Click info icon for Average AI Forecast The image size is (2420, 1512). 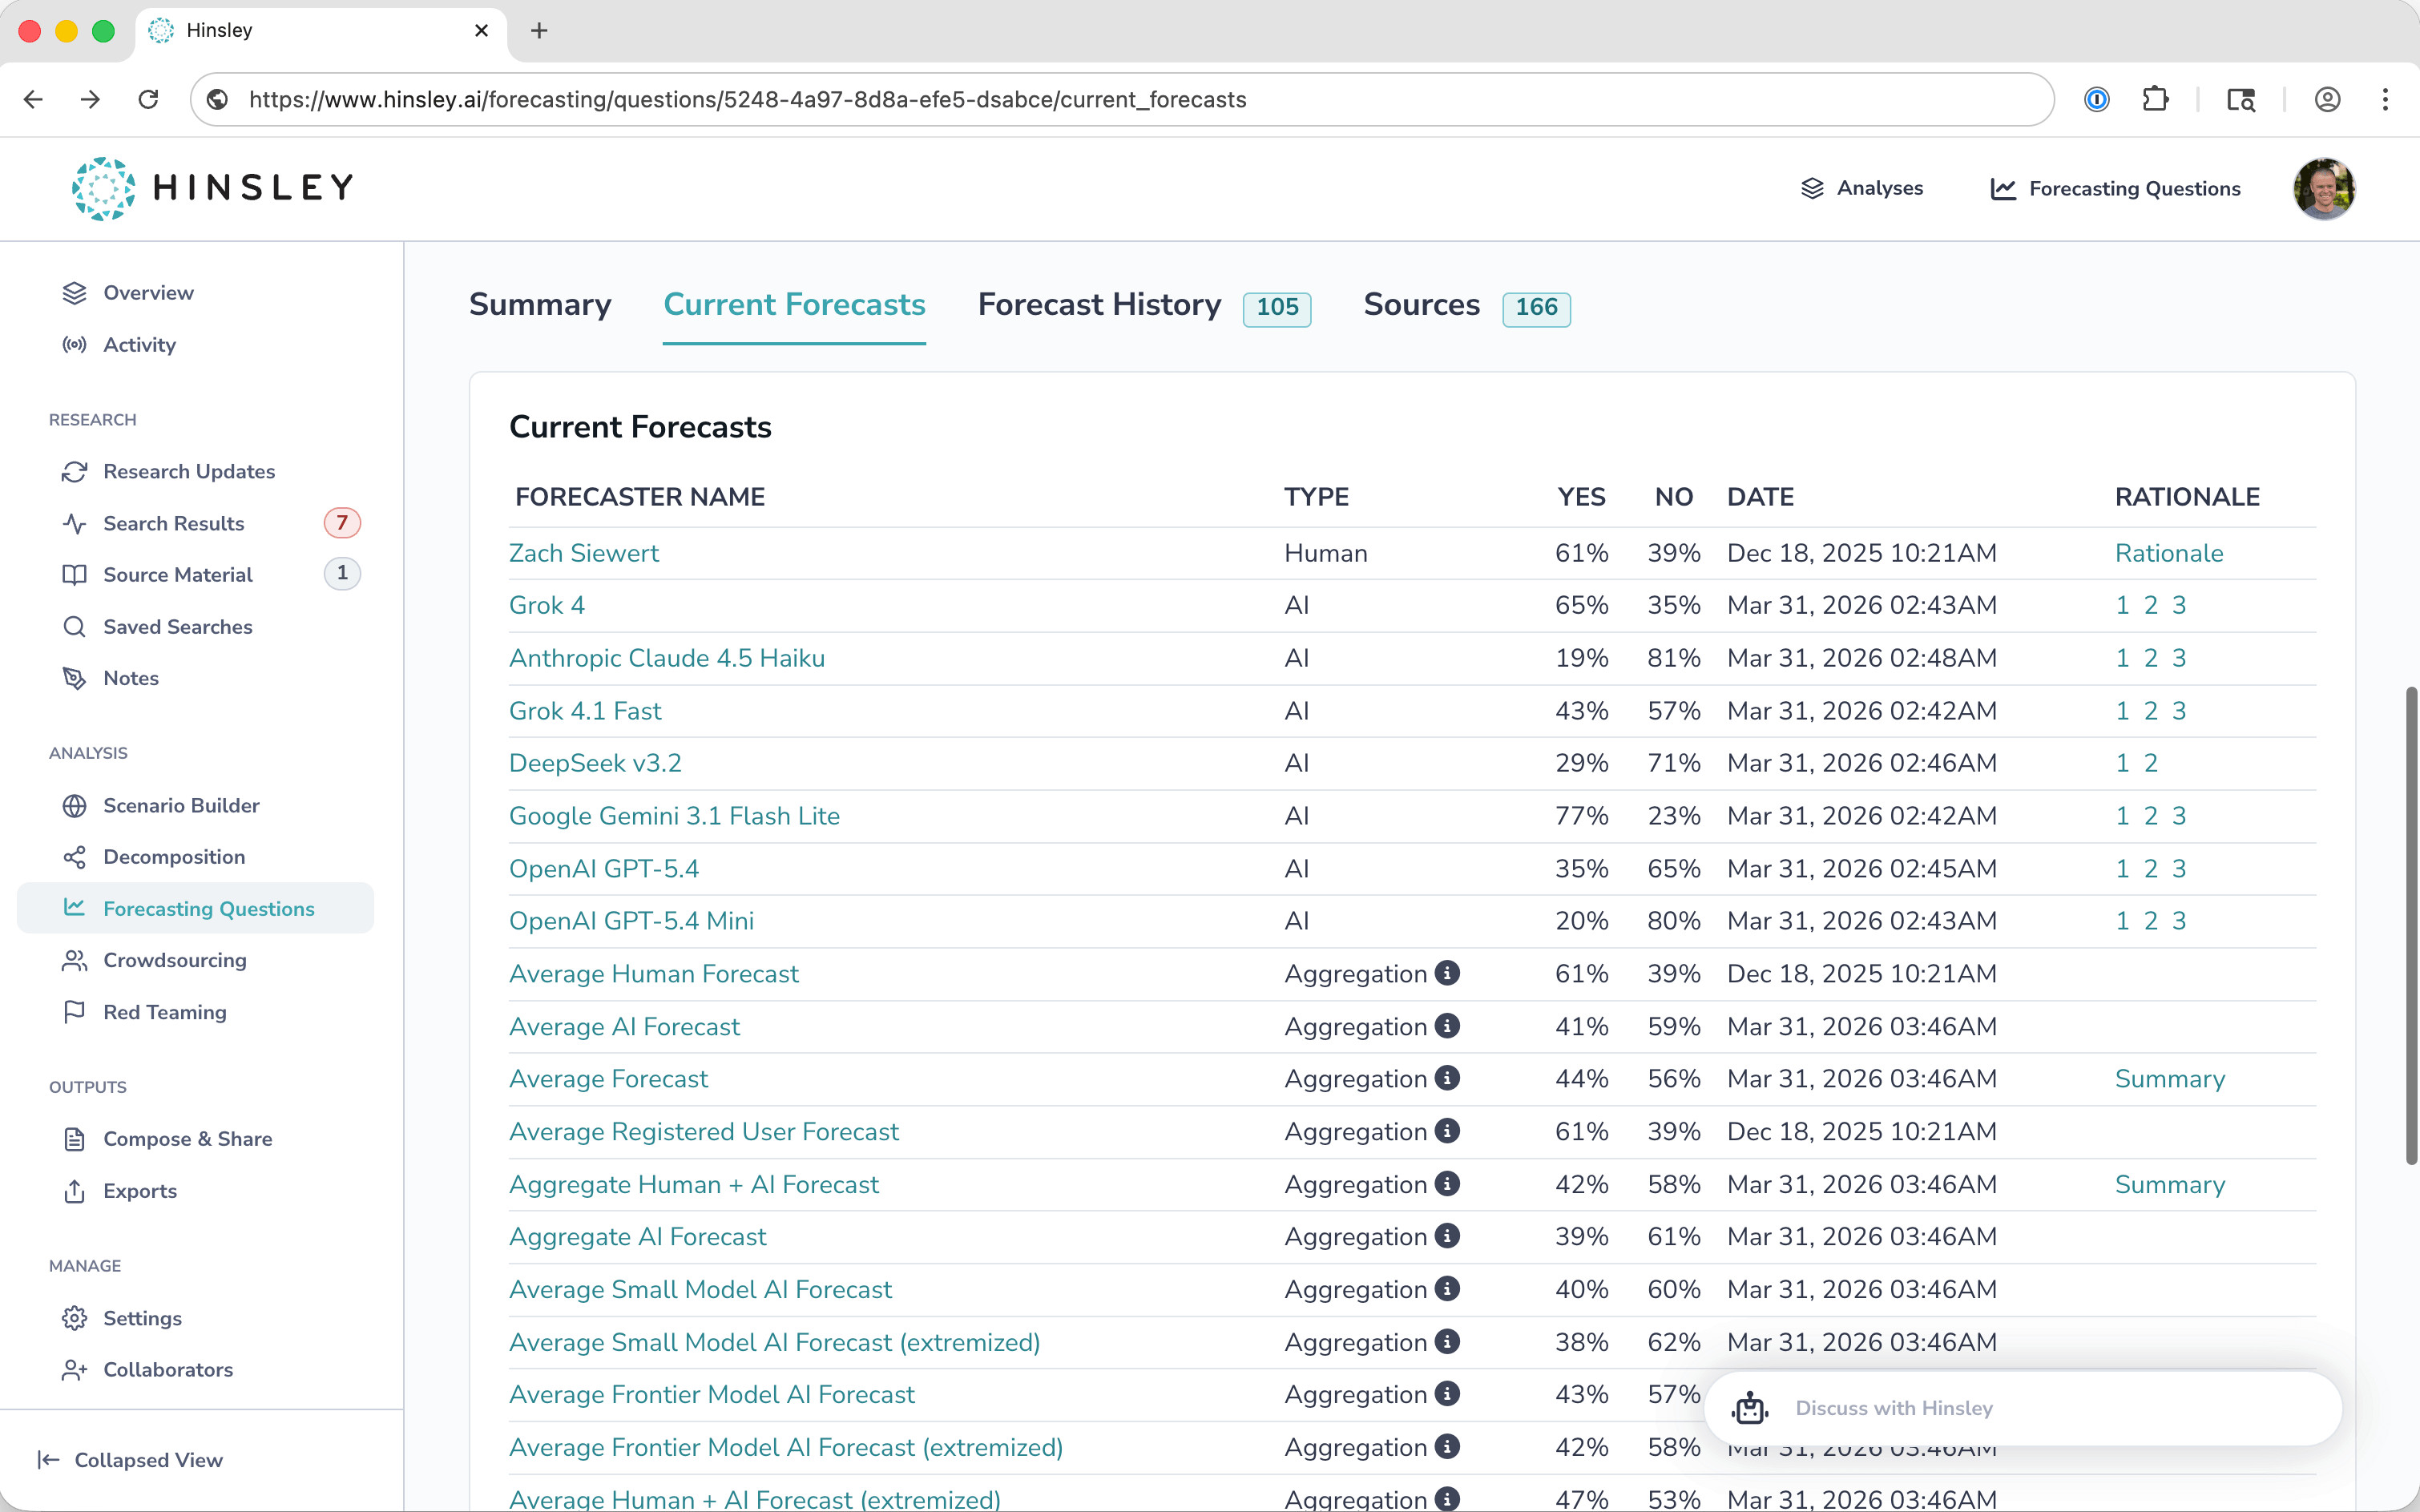(x=1447, y=1026)
